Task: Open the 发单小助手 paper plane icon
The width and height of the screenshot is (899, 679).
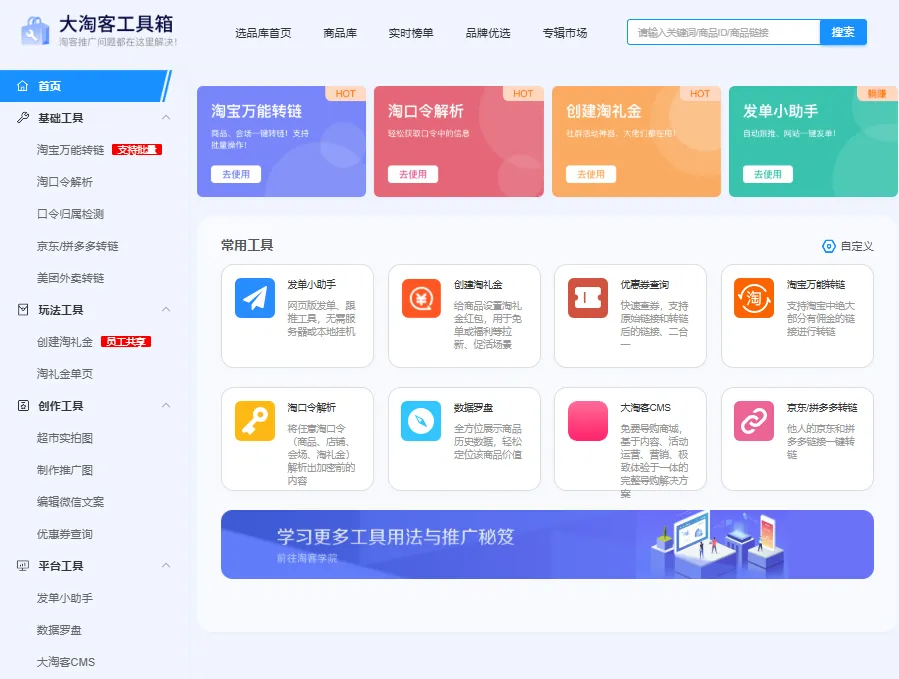Action: (x=255, y=298)
